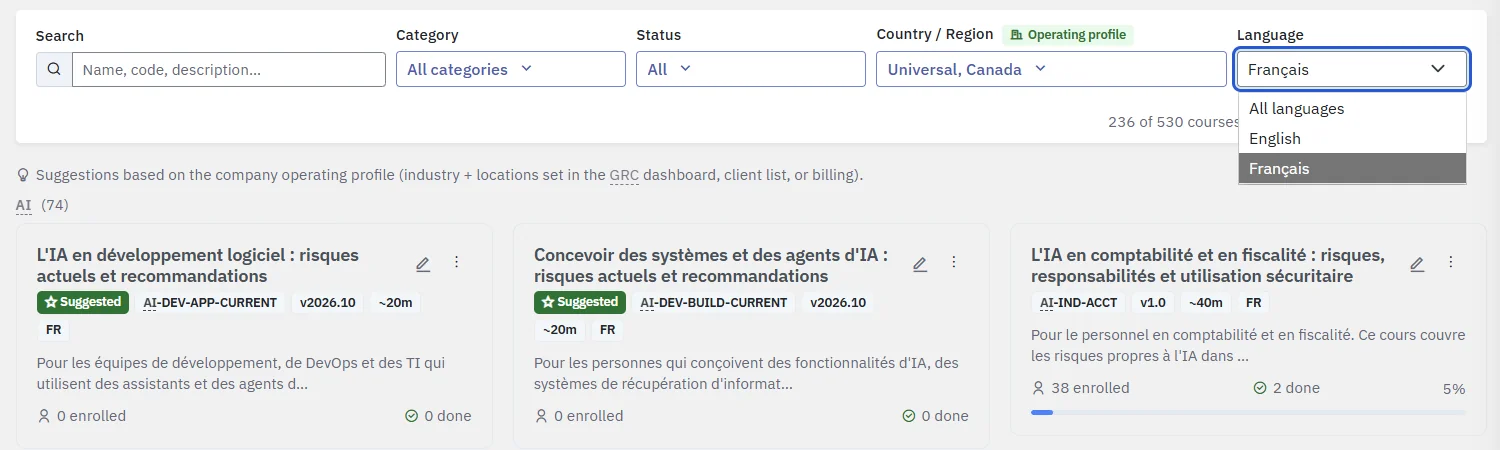
Task: Click the 38 enrolled count
Action: (x=1080, y=388)
